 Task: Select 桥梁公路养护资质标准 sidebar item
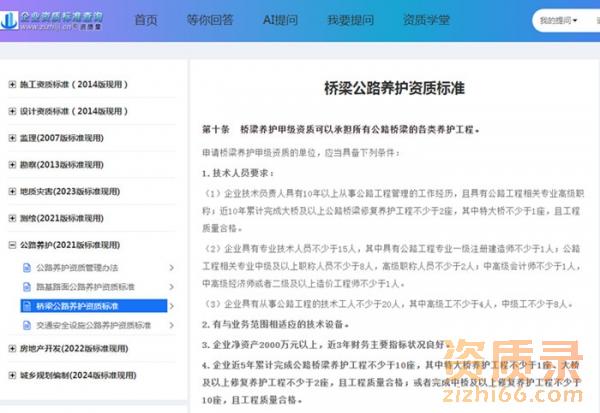tap(92, 306)
